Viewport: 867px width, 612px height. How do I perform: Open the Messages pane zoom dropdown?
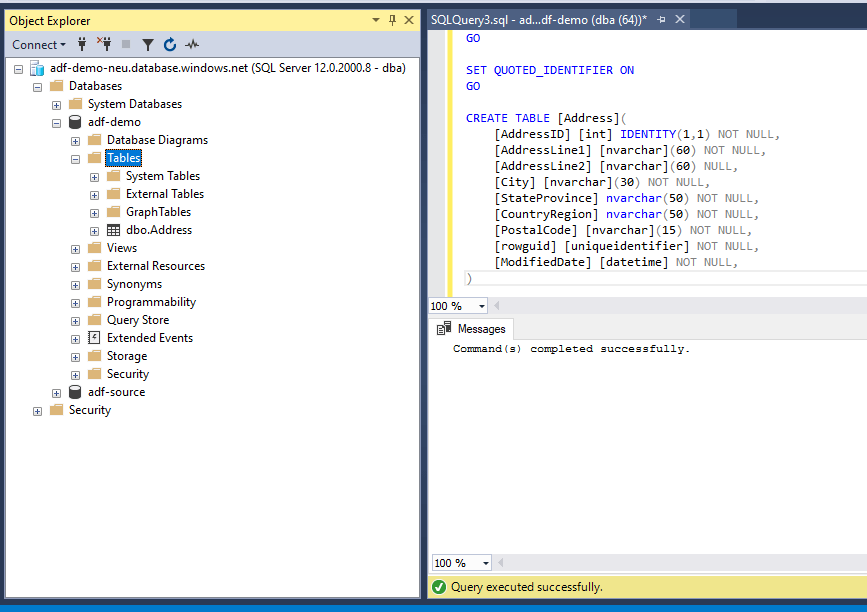click(x=486, y=563)
